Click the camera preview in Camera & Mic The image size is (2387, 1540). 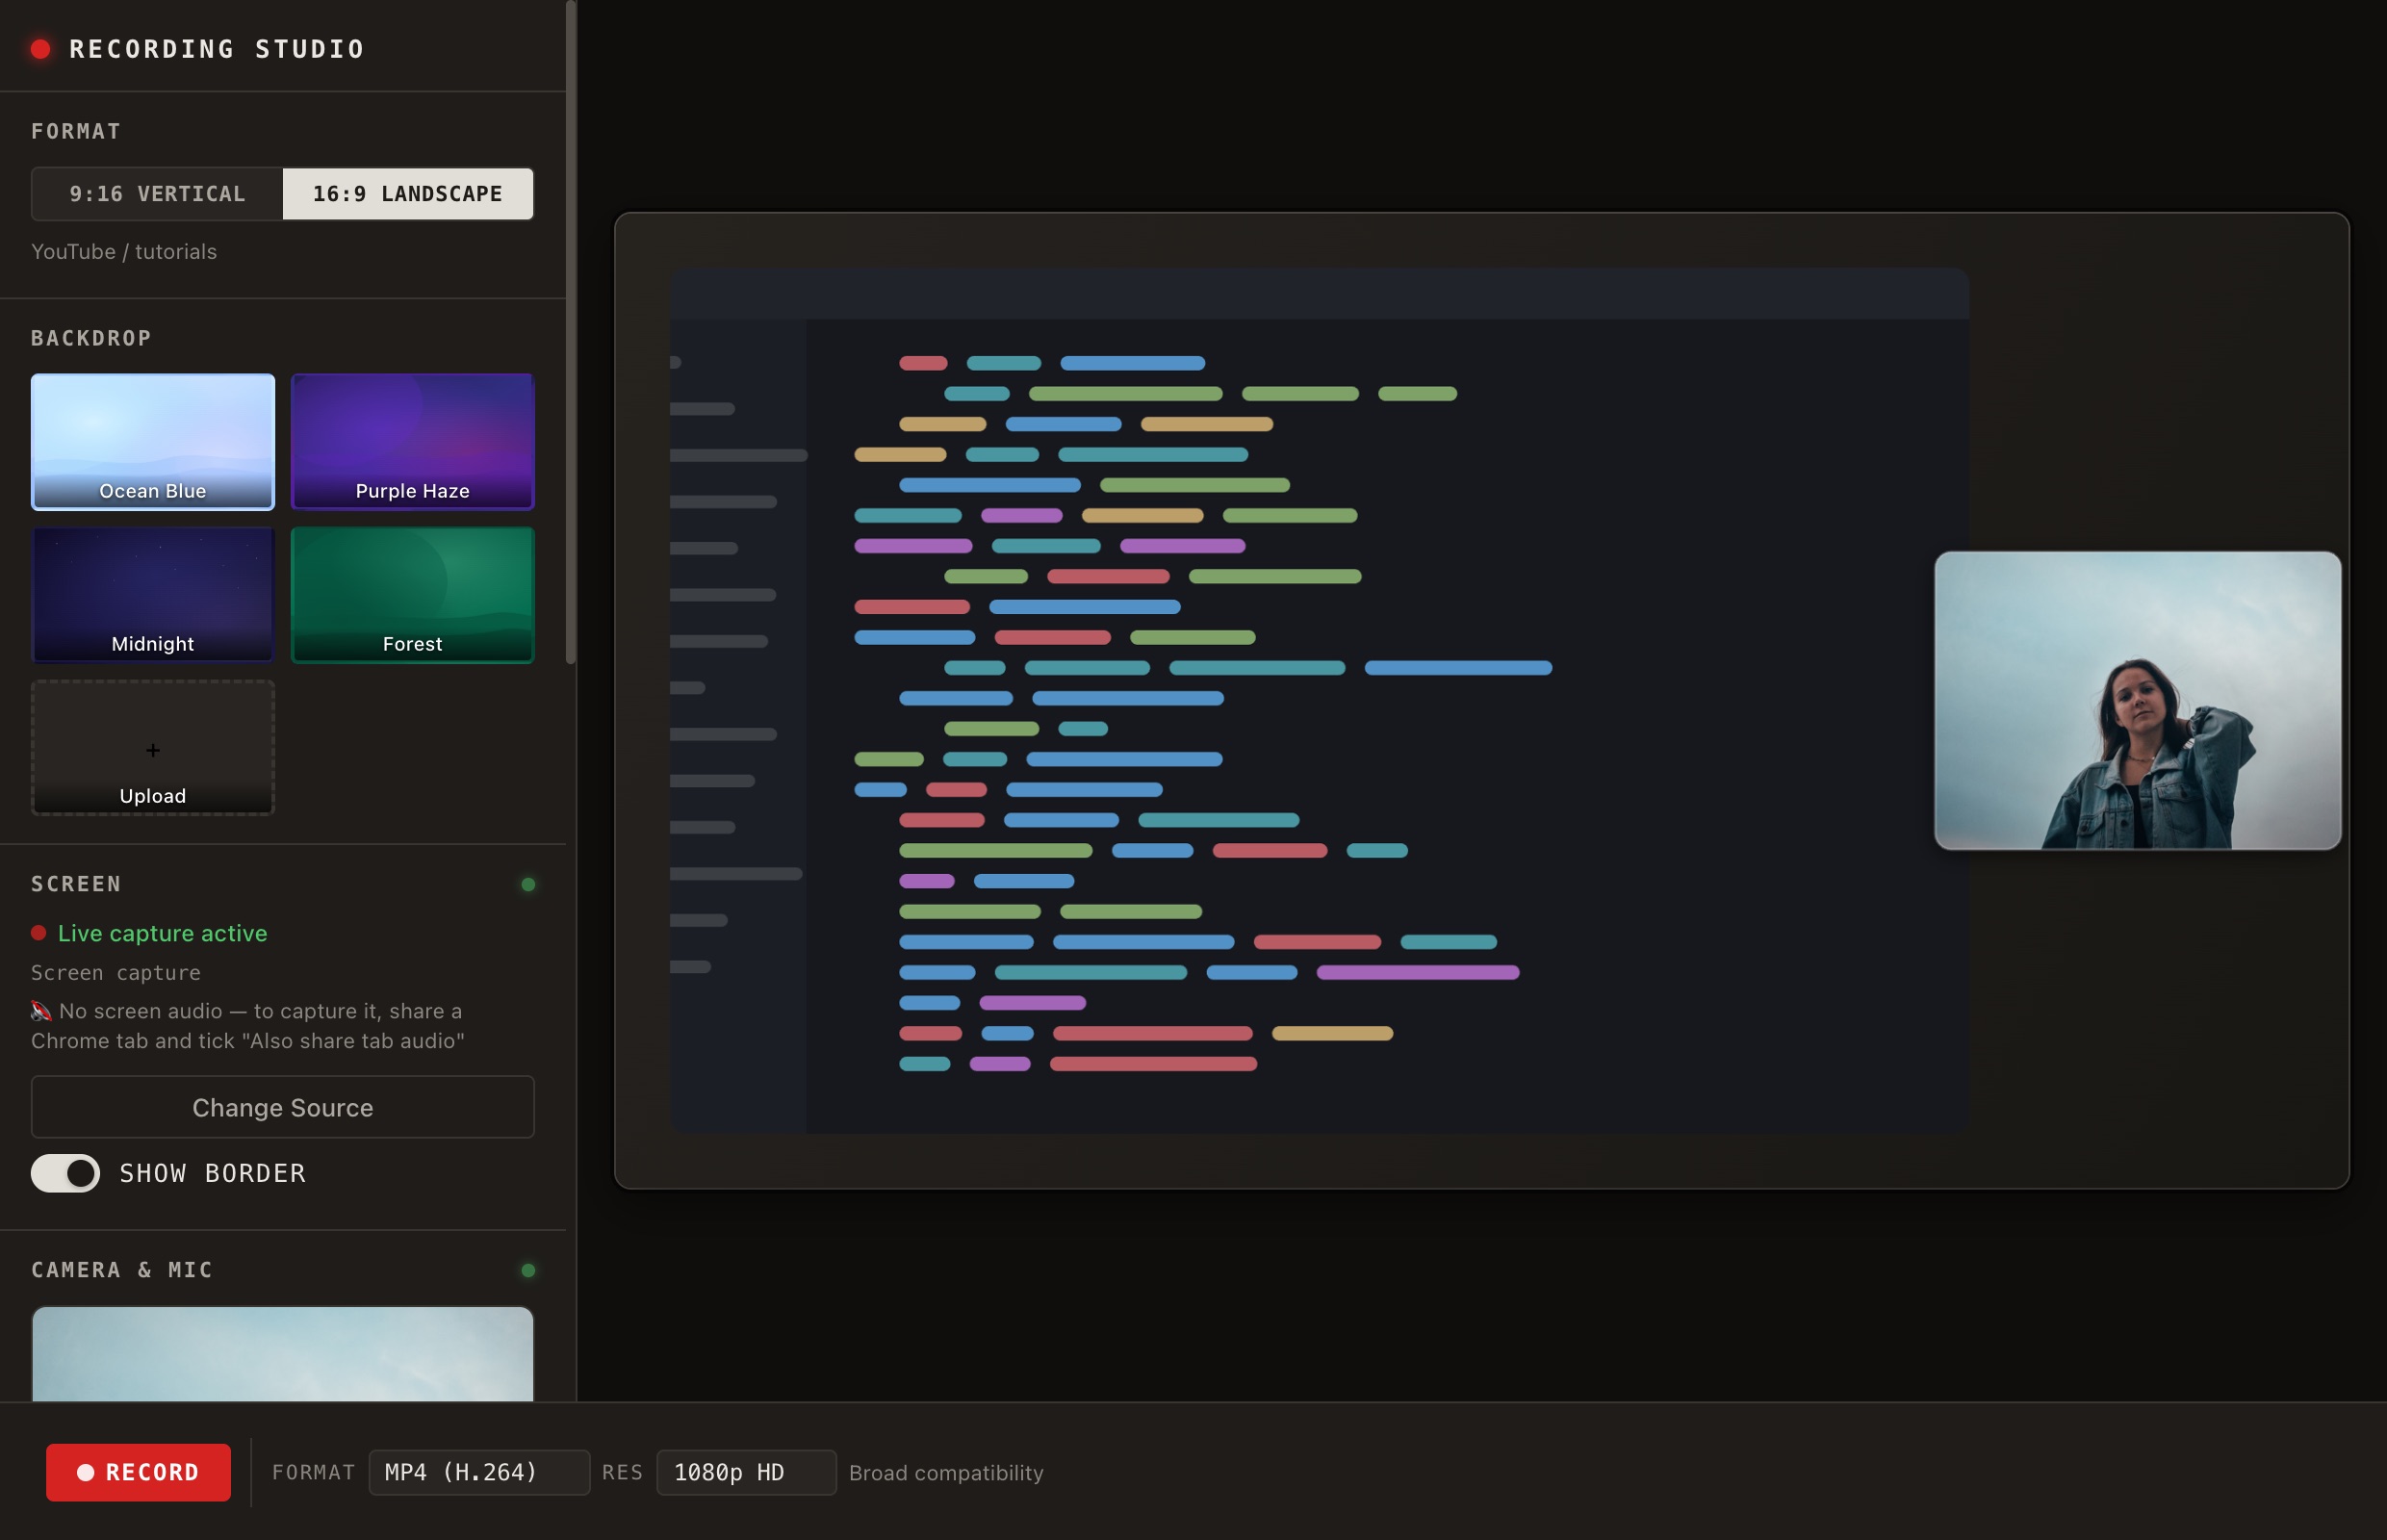pos(283,1354)
